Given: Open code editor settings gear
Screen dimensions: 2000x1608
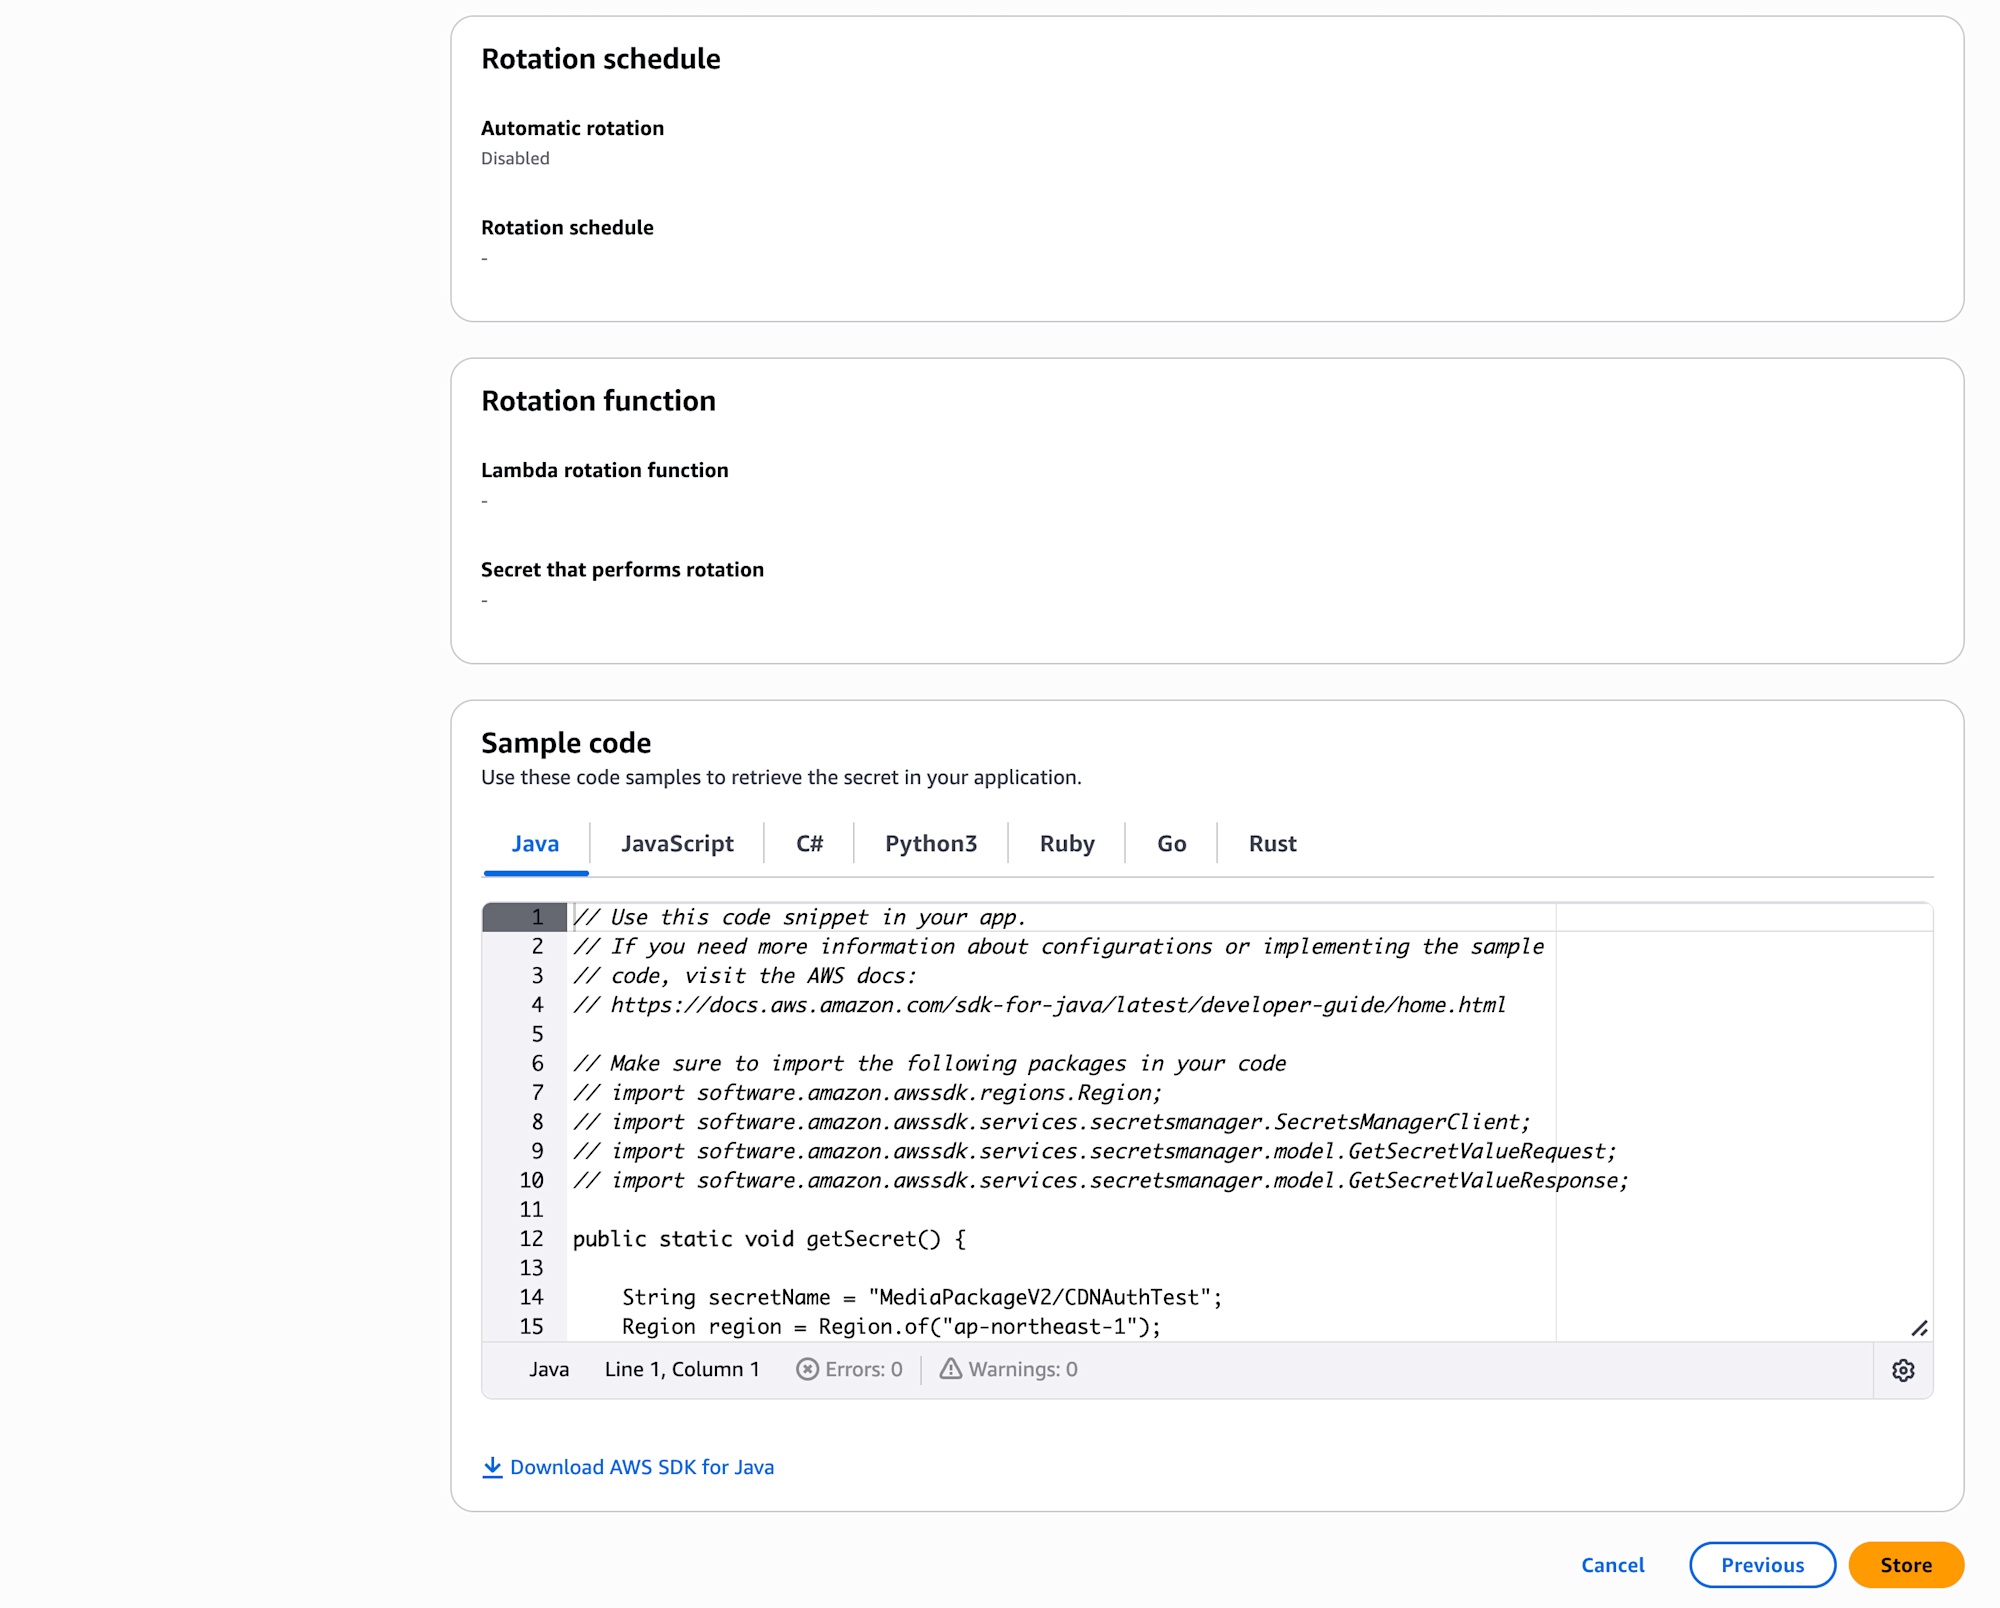Looking at the screenshot, I should (1902, 1370).
